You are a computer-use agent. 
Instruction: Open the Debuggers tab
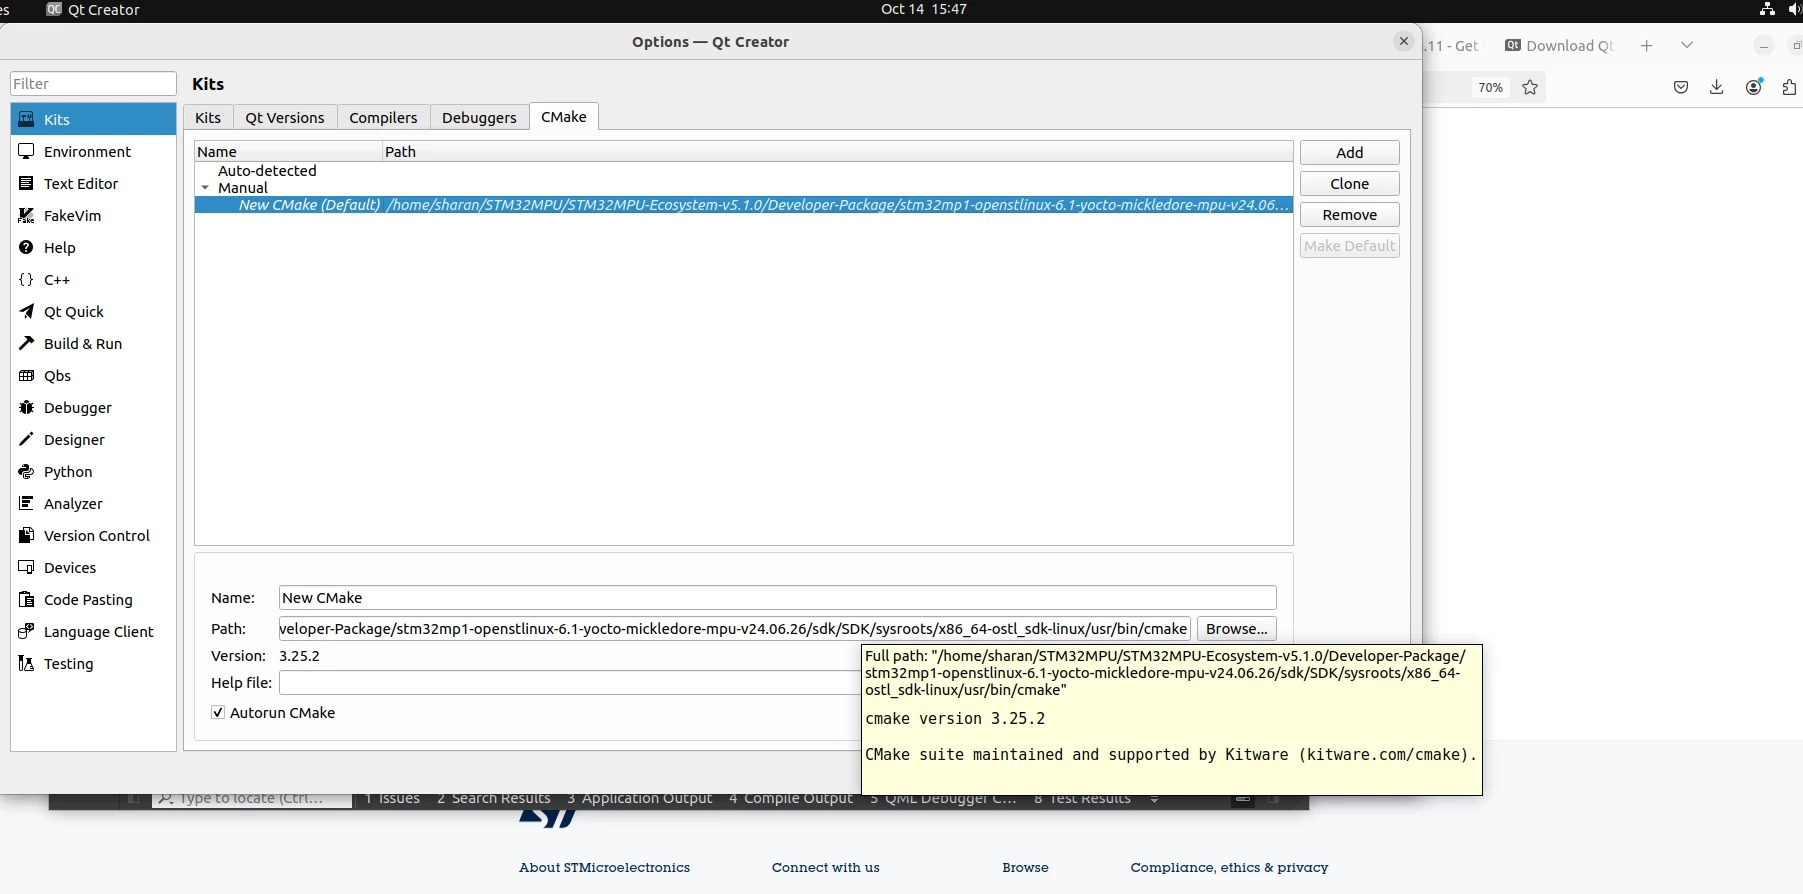click(x=479, y=118)
